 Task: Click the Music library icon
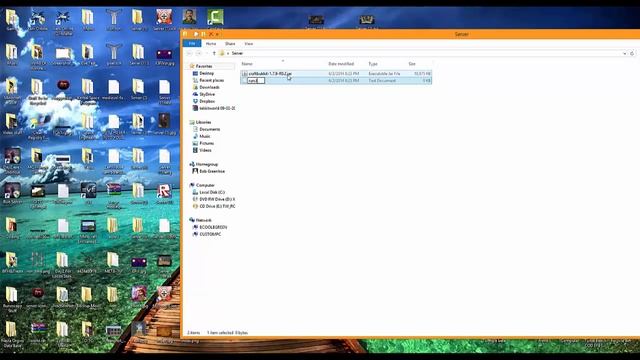point(195,136)
